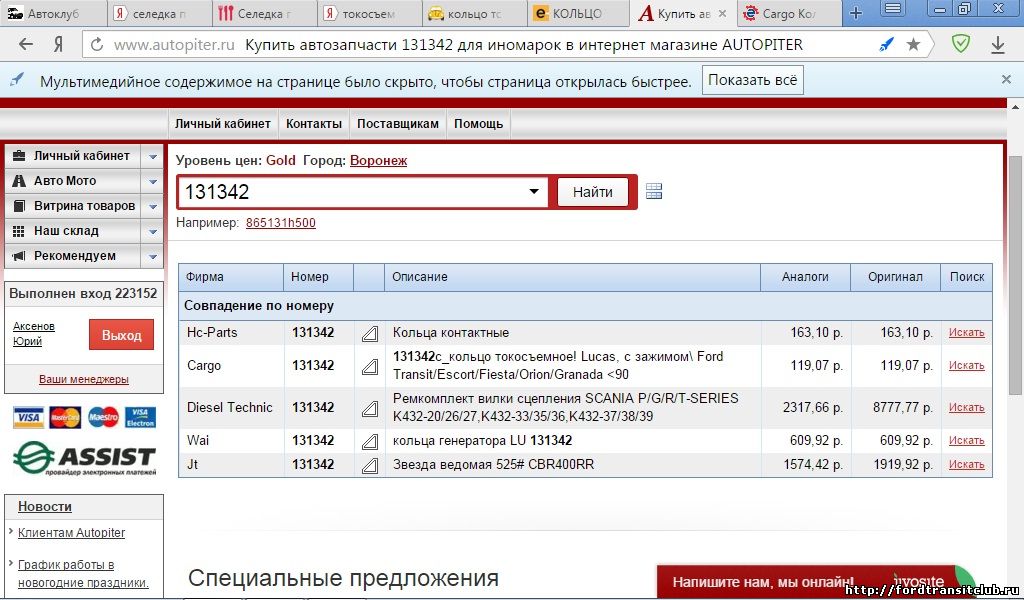Image resolution: width=1024 pixels, height=600 pixels.
Task: Open Контакты in the top menu
Action: 313,123
